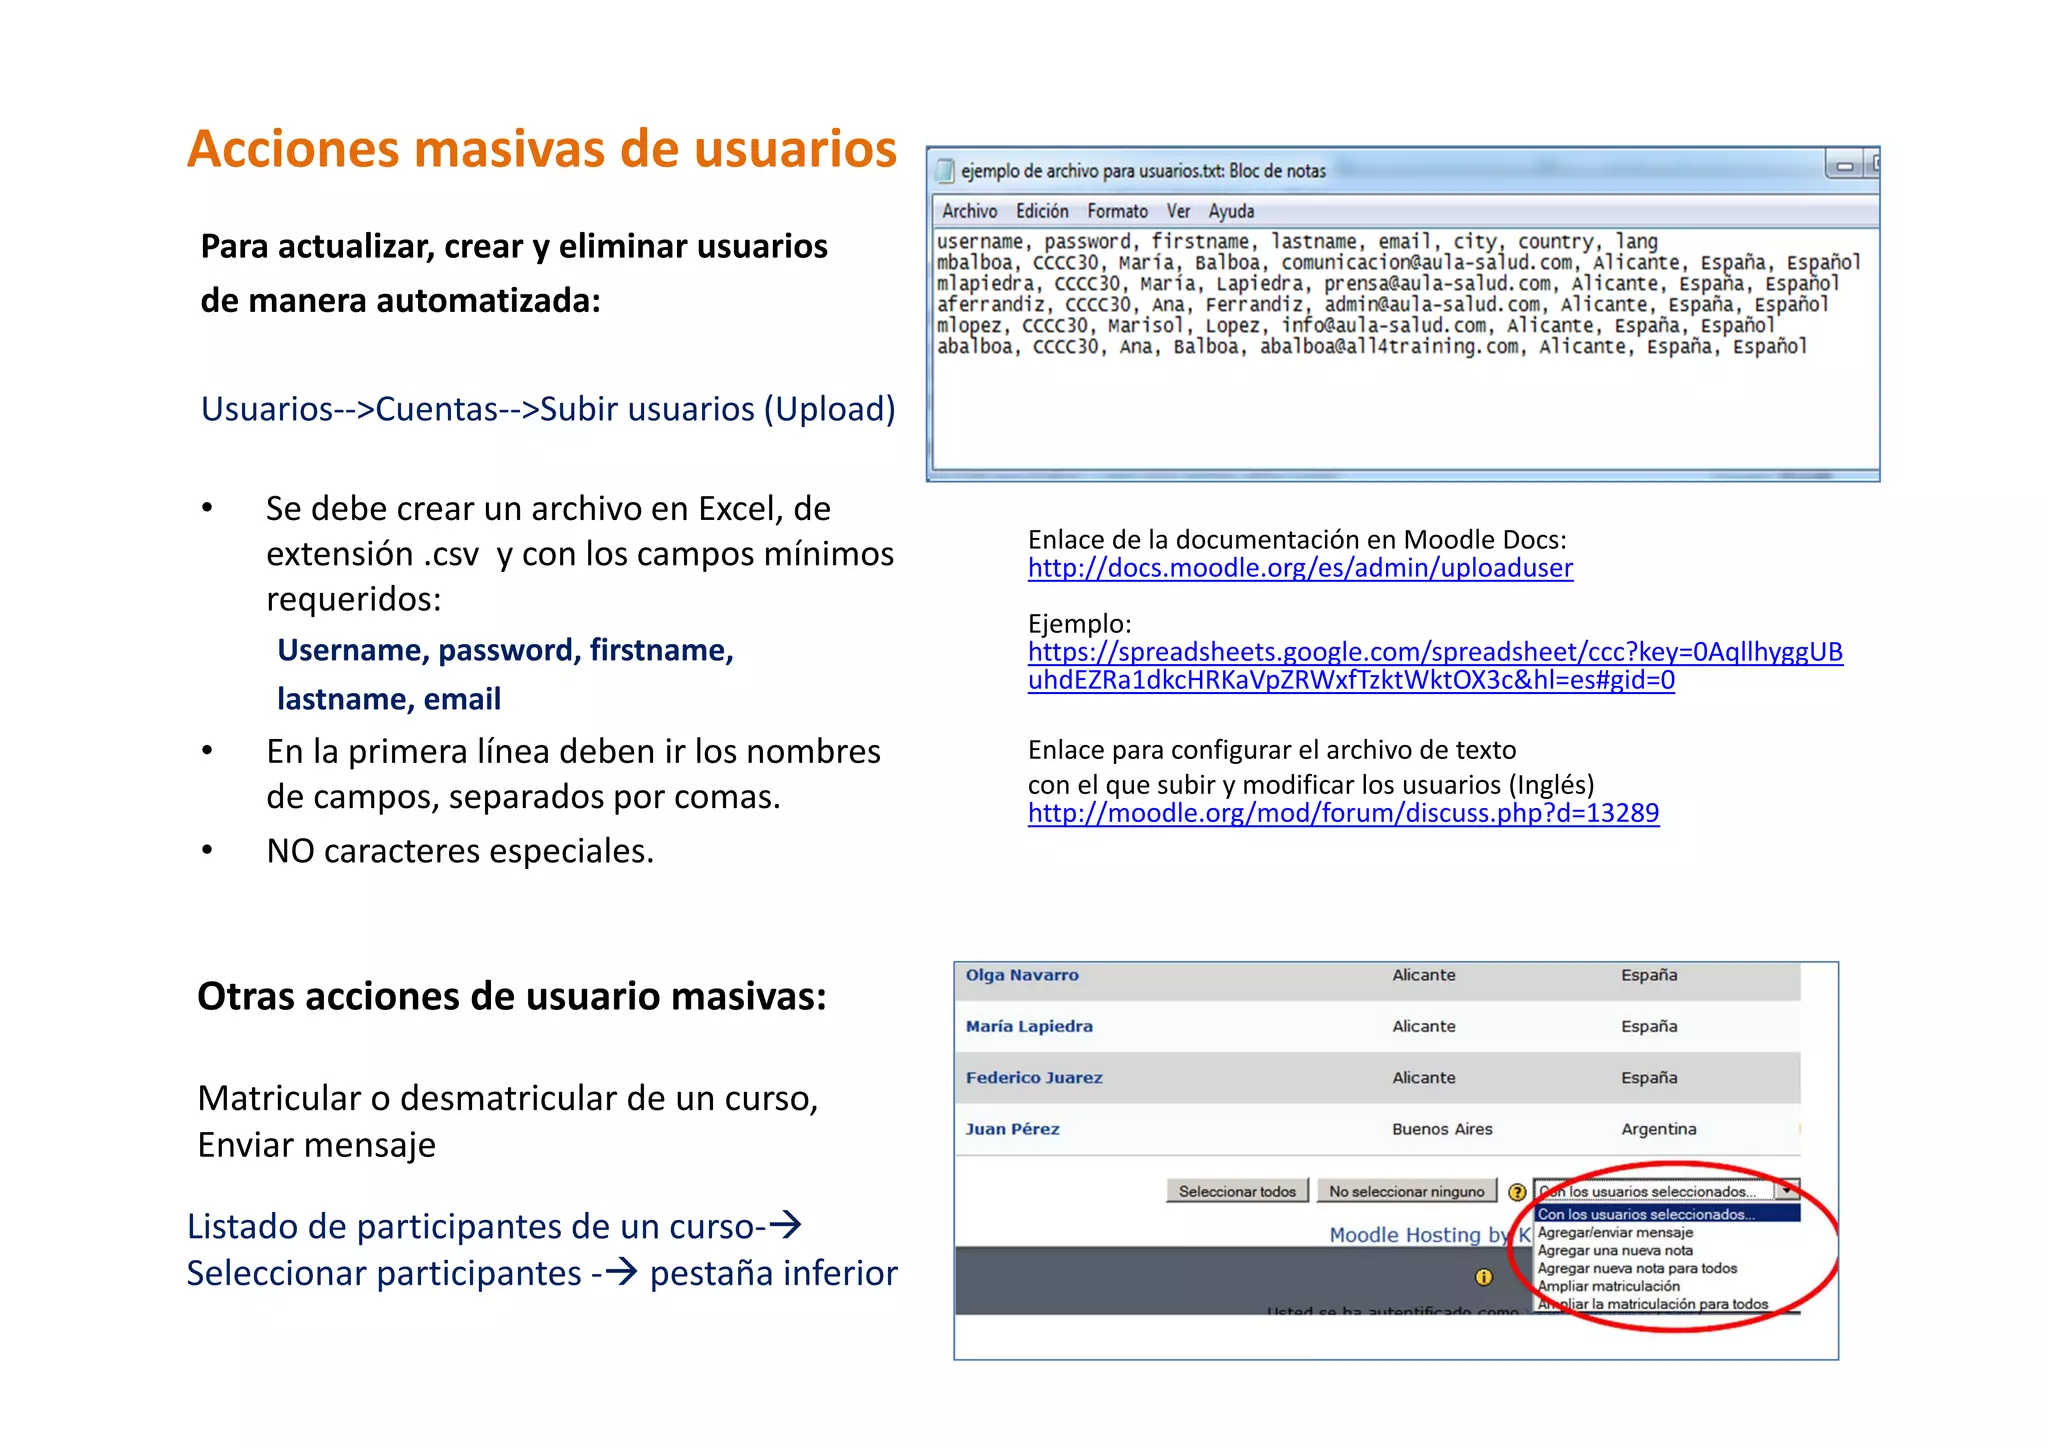Open Federico Juarez's profile link
The width and height of the screenshot is (2048, 1448).
[1034, 1078]
